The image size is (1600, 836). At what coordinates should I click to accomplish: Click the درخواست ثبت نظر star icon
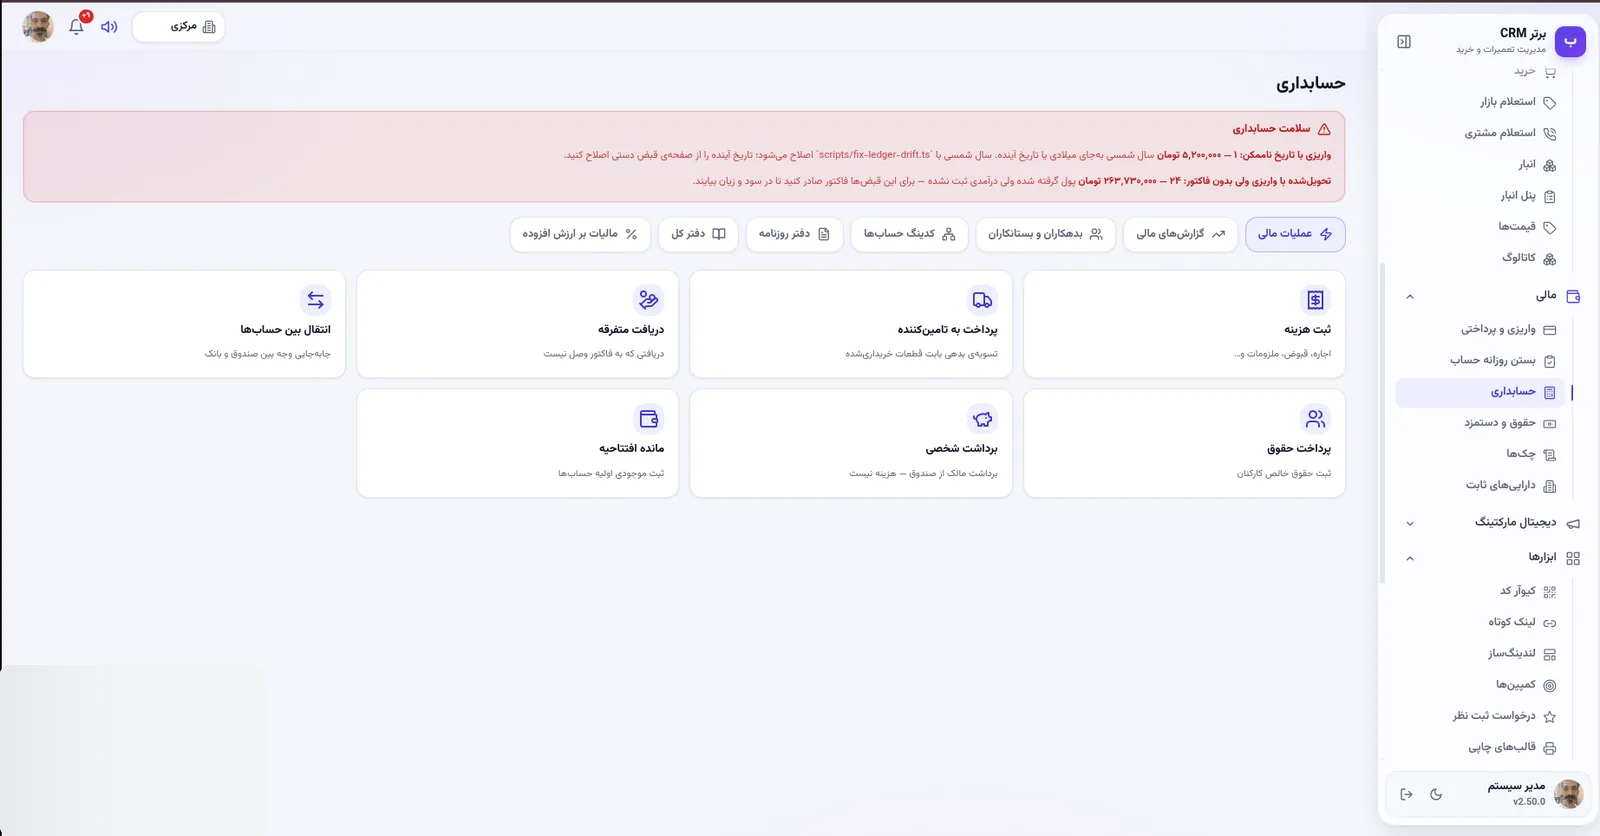[1550, 716]
